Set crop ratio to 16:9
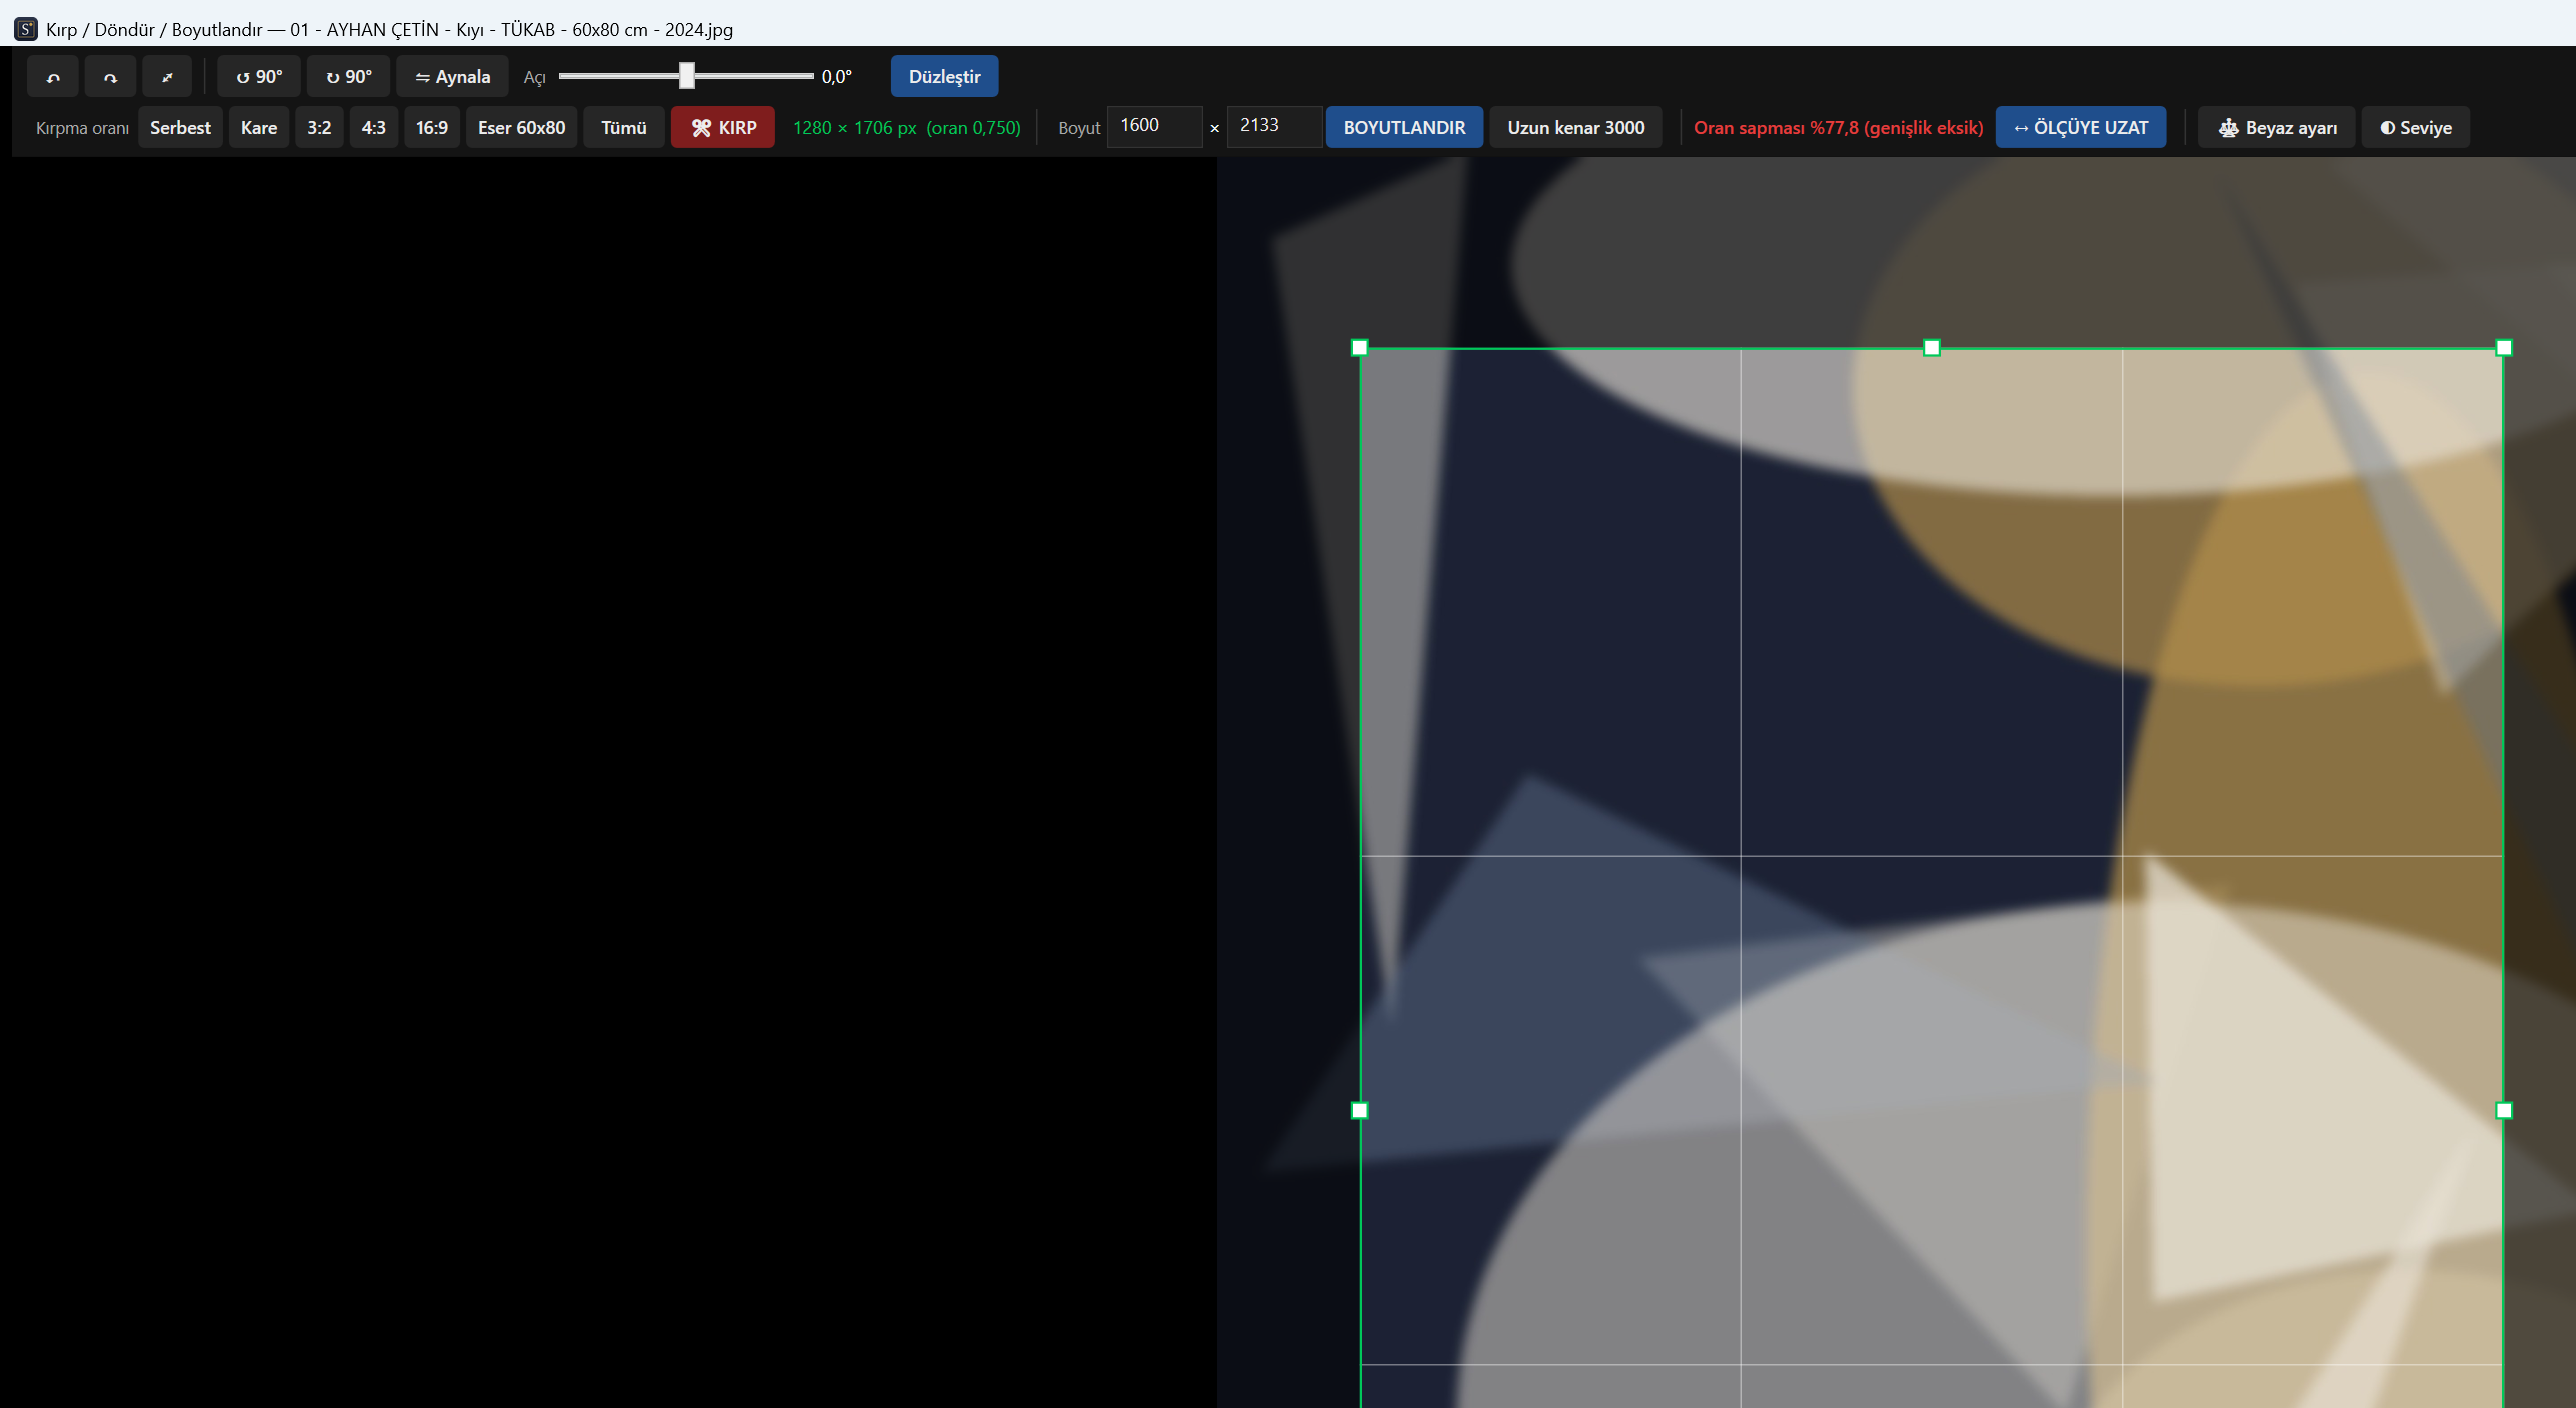2576x1408 pixels. click(x=432, y=128)
